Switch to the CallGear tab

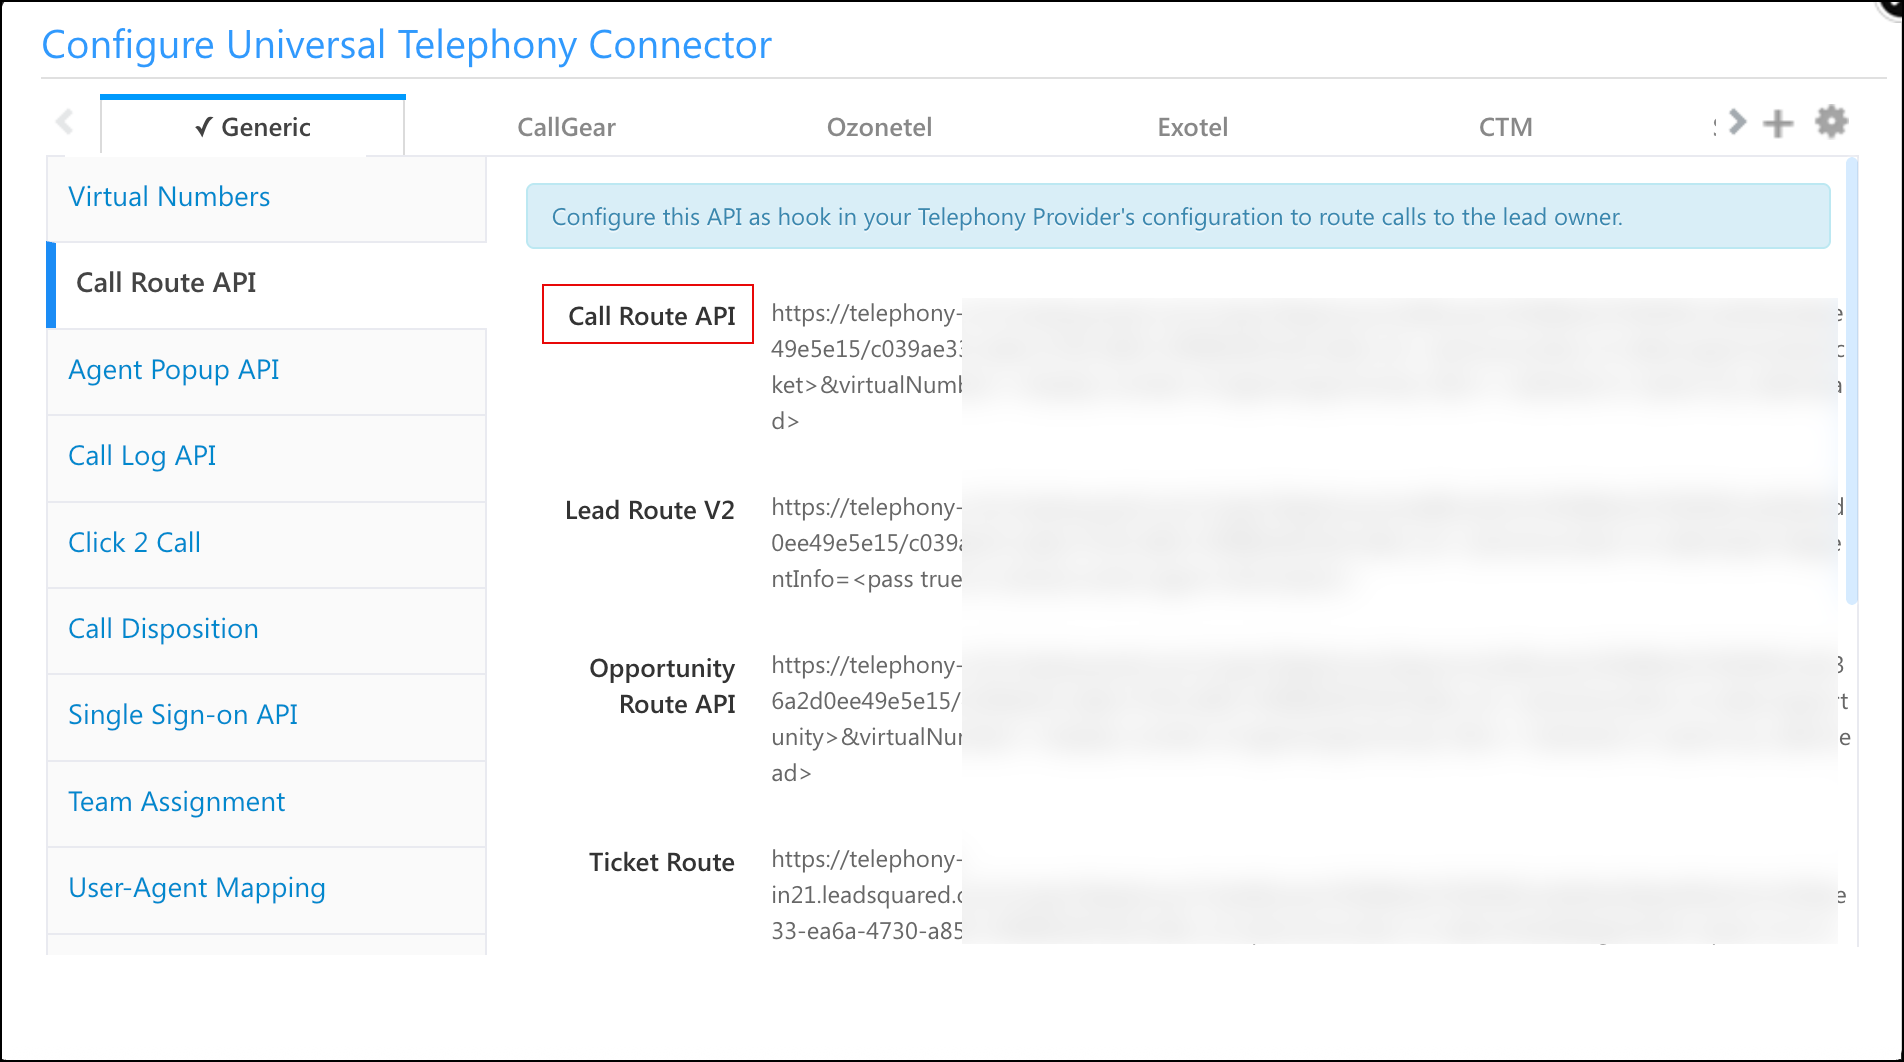coord(566,127)
